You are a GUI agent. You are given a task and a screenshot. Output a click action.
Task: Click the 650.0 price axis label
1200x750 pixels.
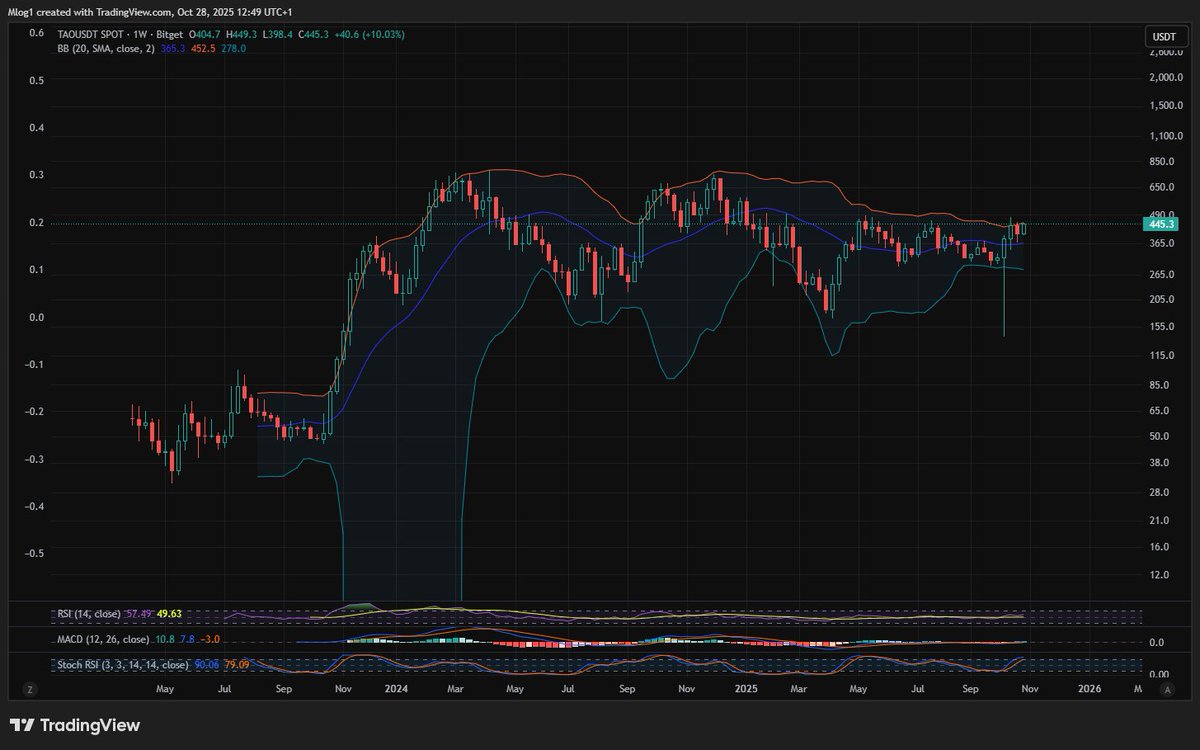[x=1160, y=187]
